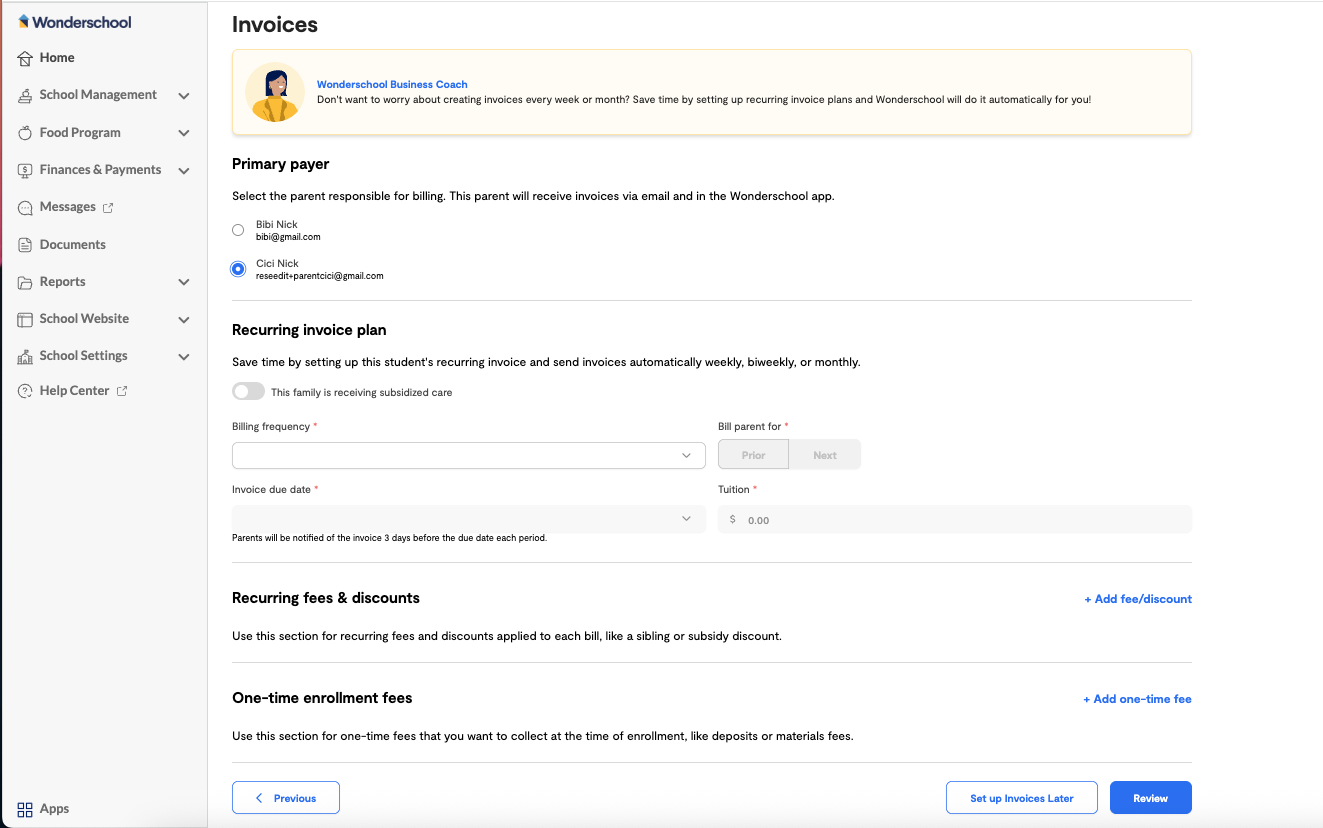
Task: Expand the School Settings chevron
Action: click(184, 357)
